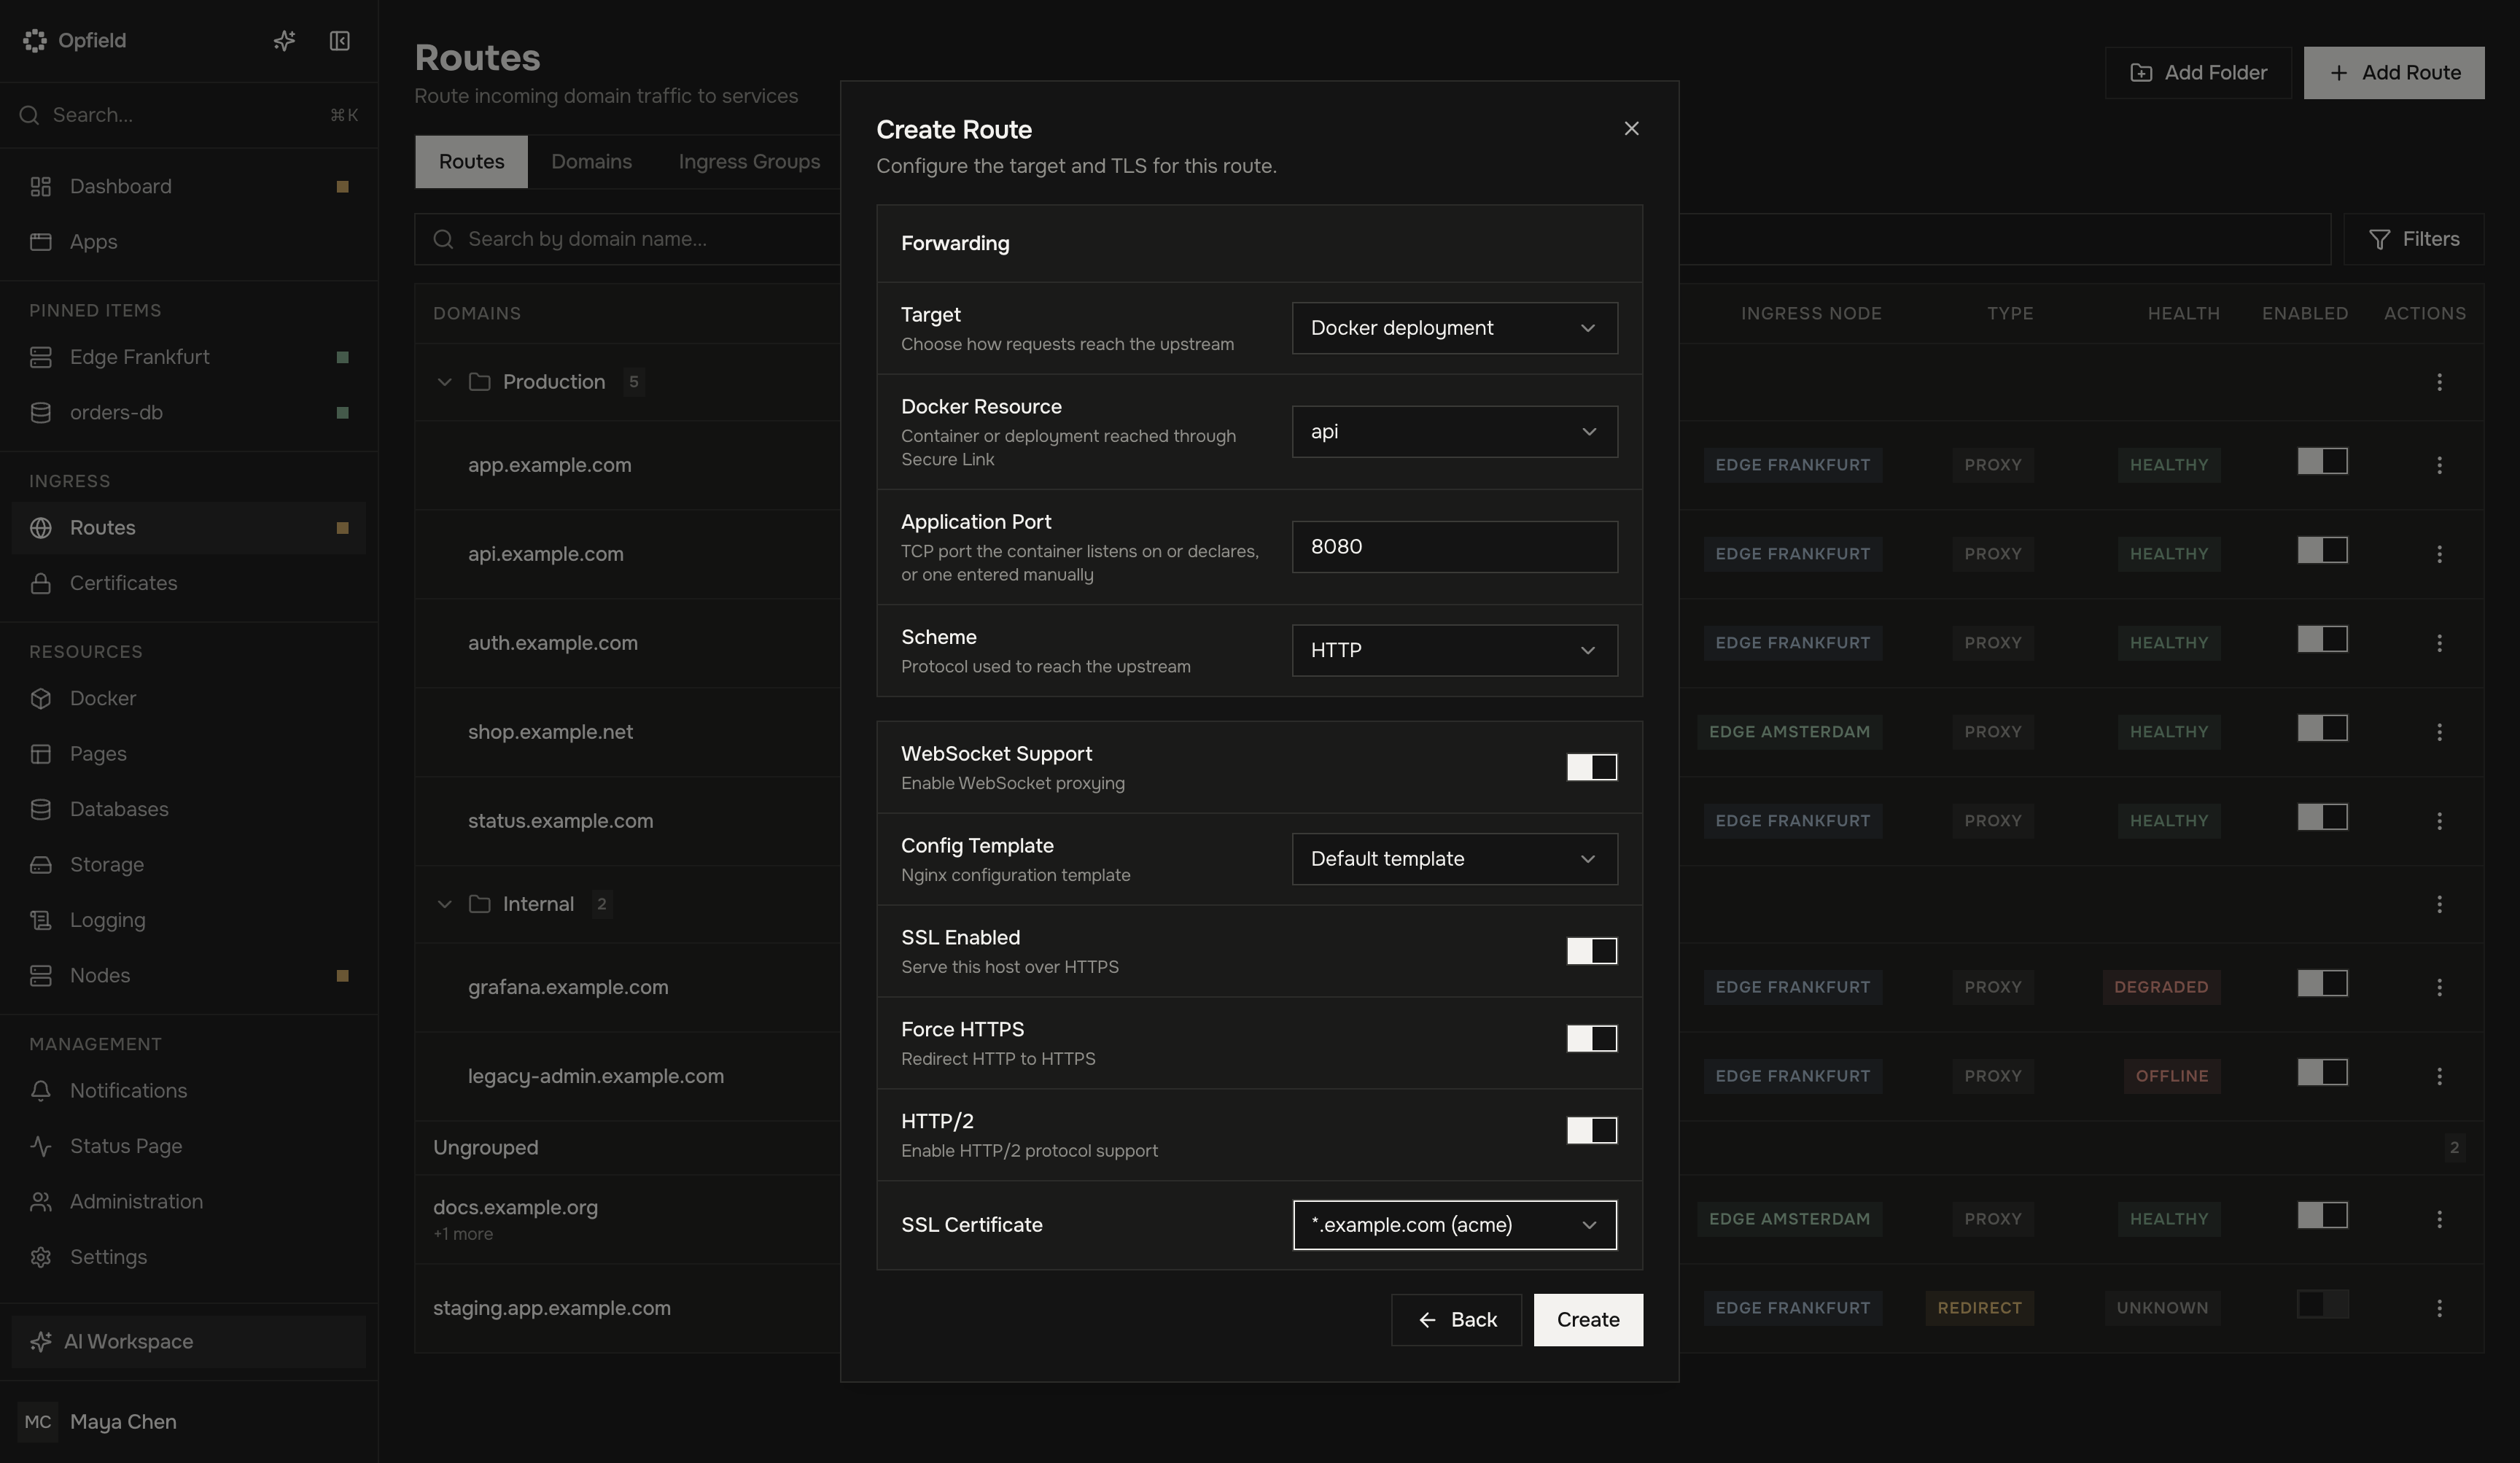This screenshot has width=2520, height=1463.
Task: Open Storage in the sidebar
Action: pyautogui.click(x=188, y=865)
